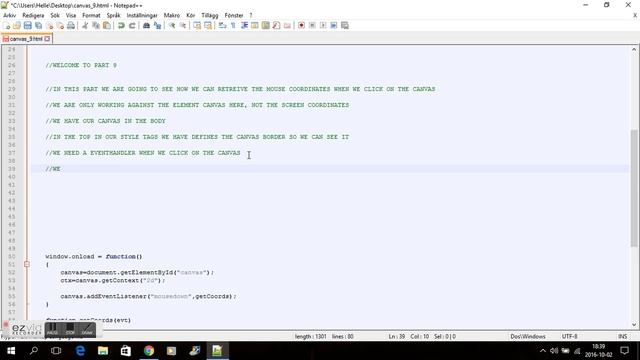Click the ezvid recorder Pause button

pyautogui.click(x=52, y=329)
